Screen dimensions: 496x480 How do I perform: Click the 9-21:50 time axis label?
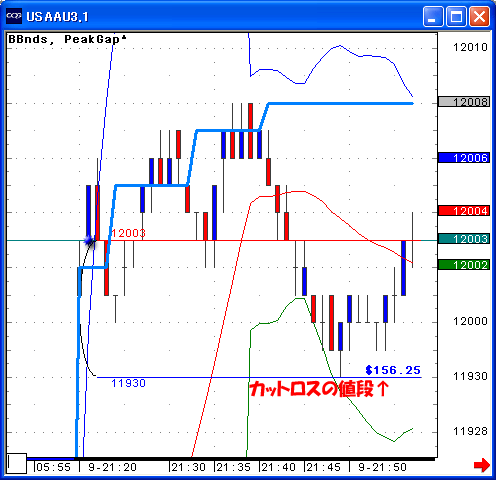pos(382,467)
